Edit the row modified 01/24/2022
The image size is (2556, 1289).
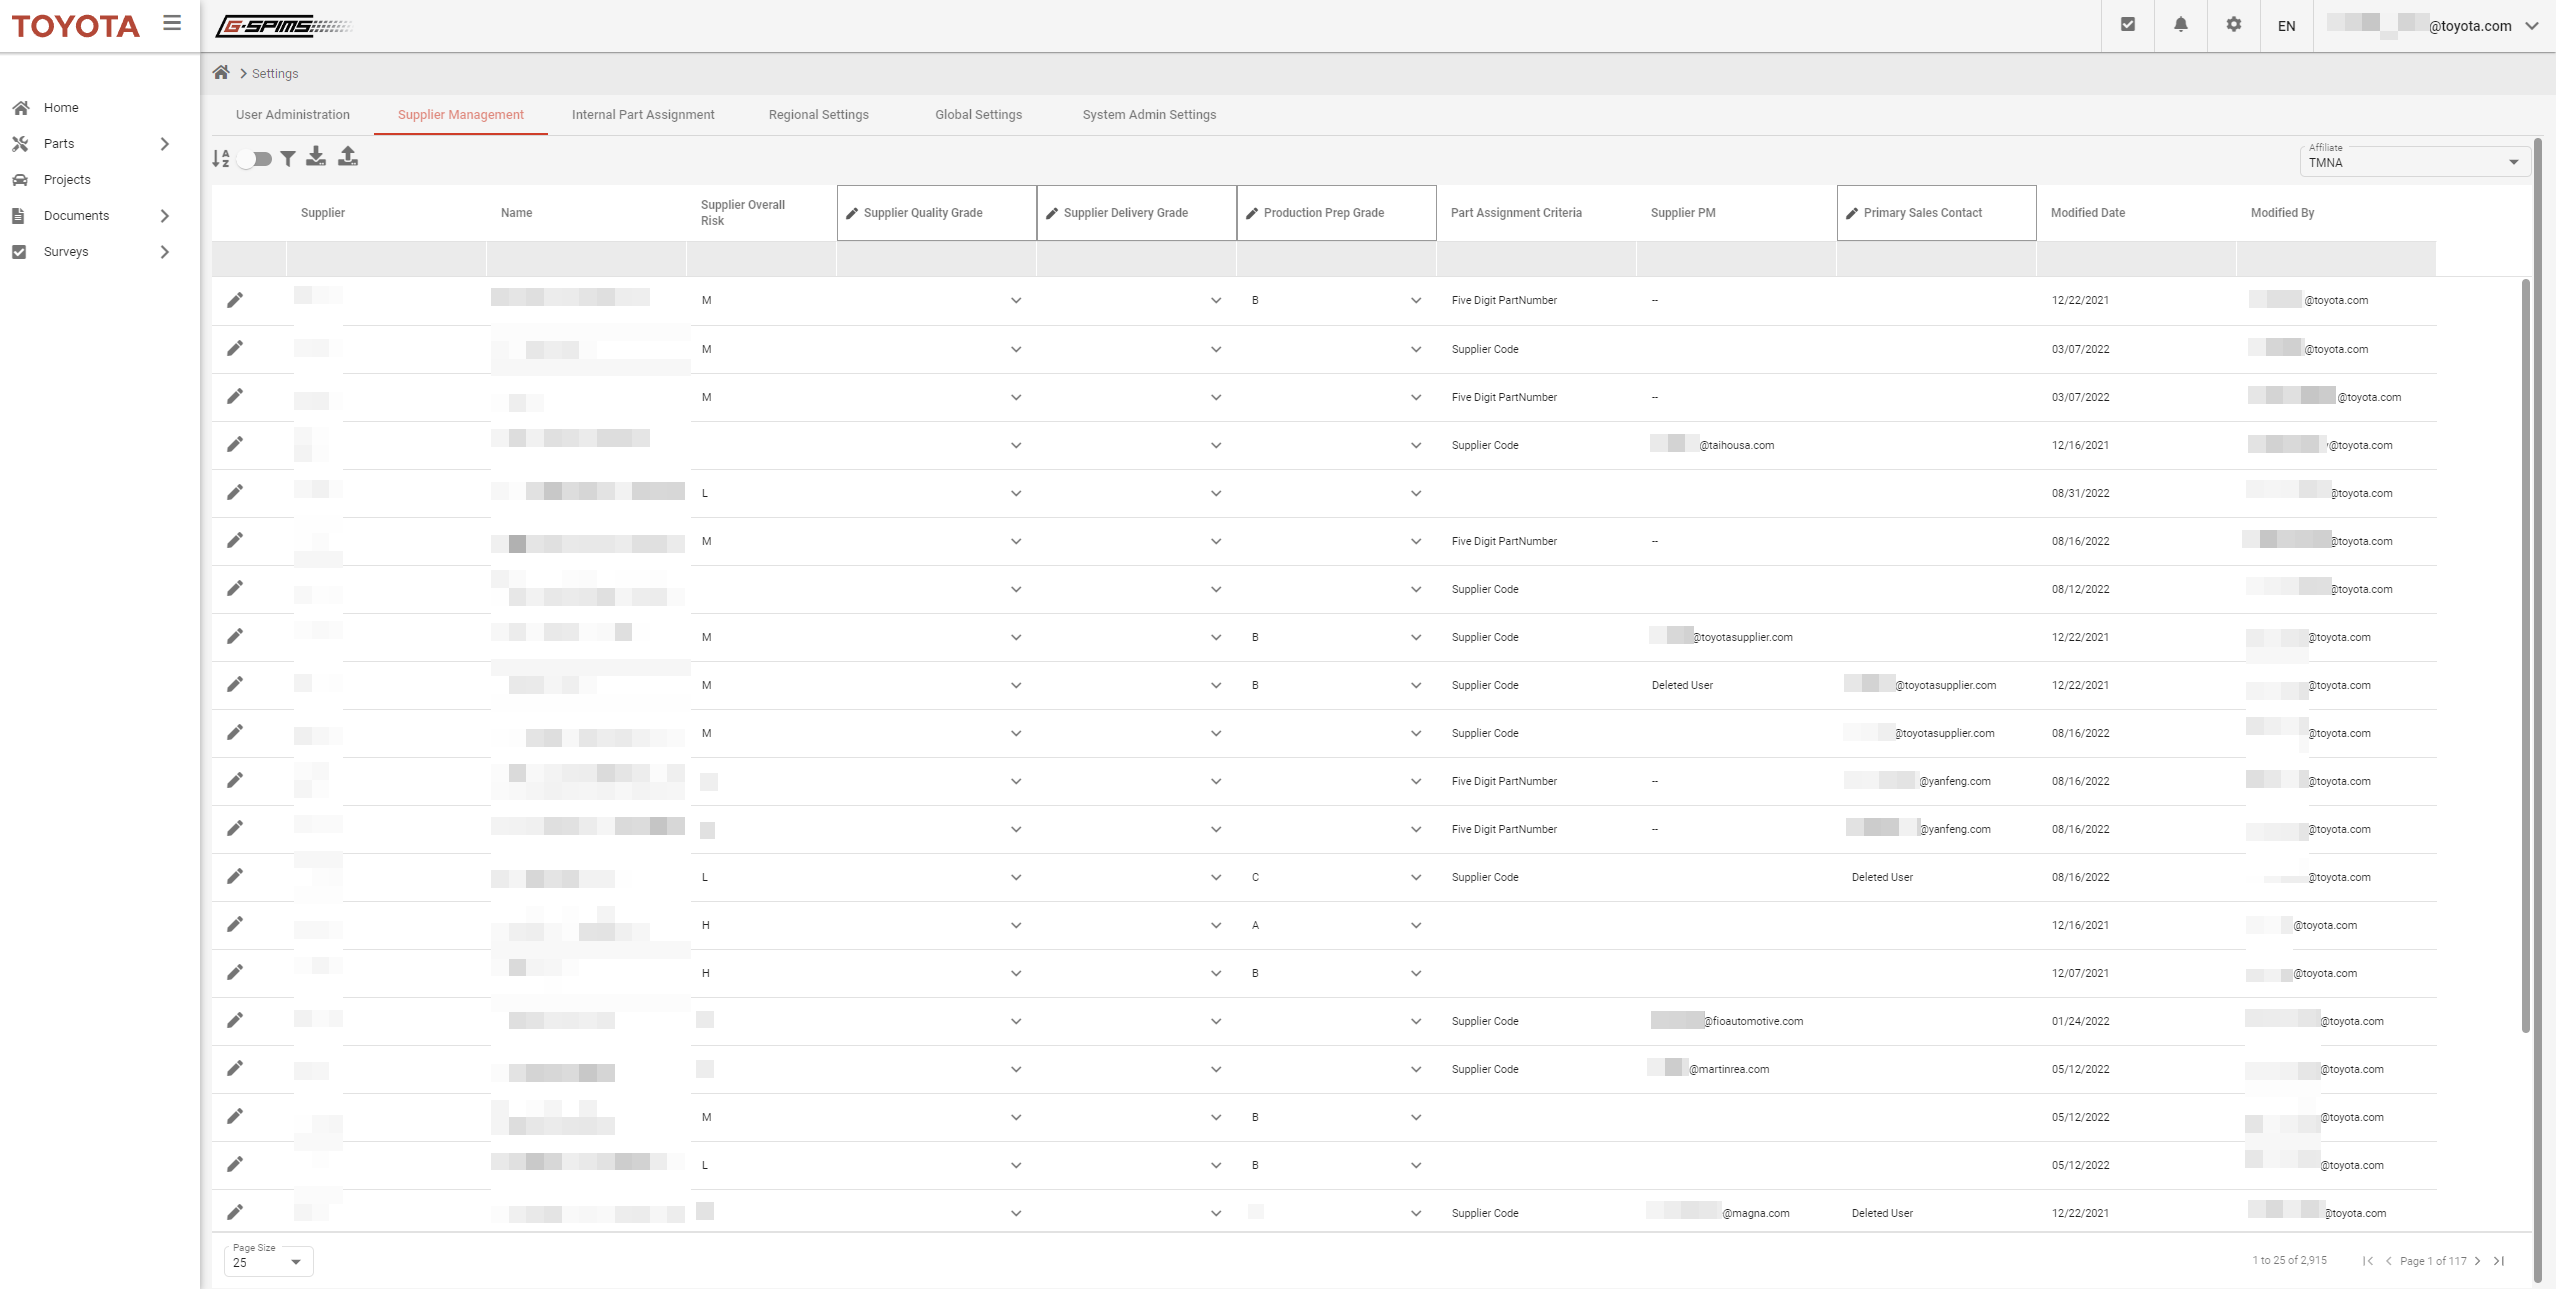pos(235,1020)
